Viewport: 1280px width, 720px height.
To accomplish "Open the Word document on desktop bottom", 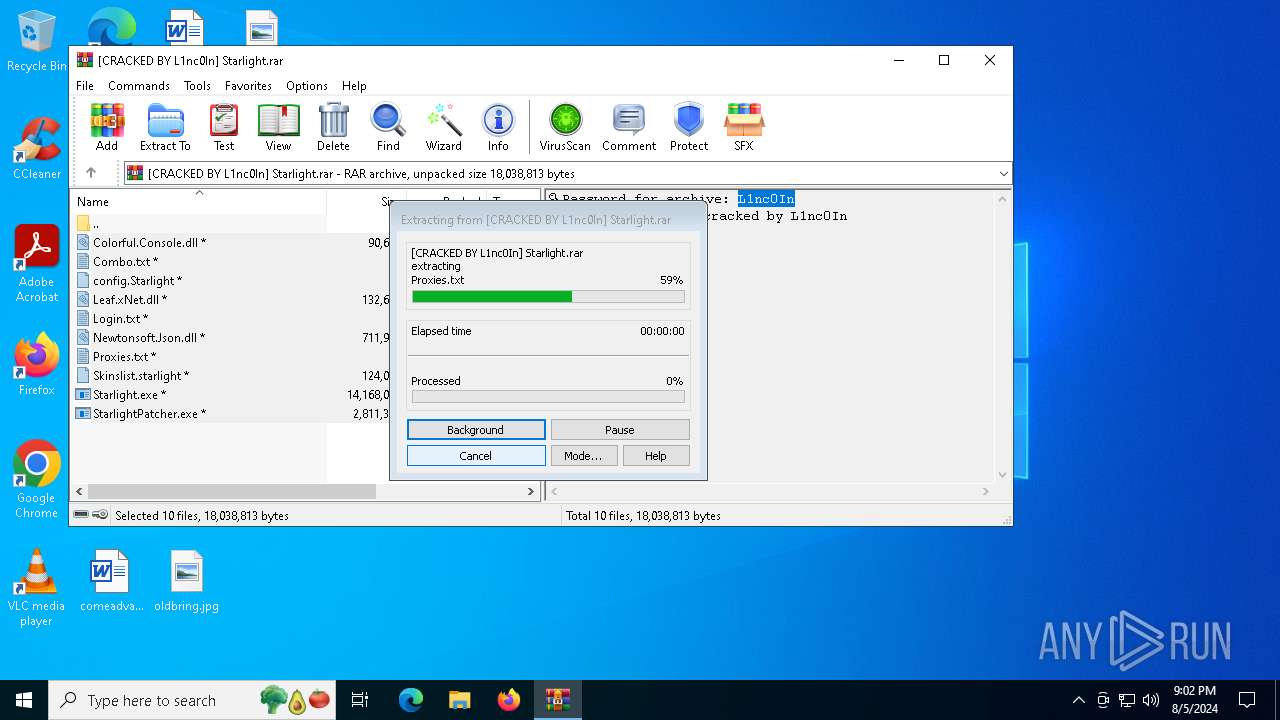I will point(110,580).
